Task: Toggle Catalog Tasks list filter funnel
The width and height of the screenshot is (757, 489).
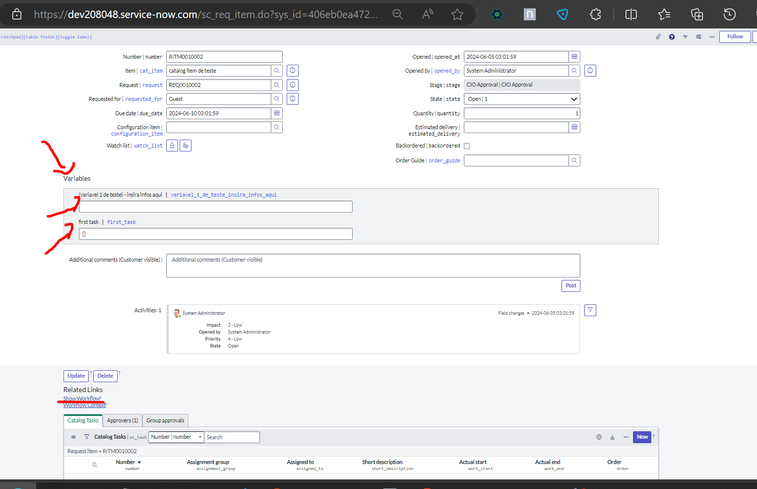Action: [86, 437]
